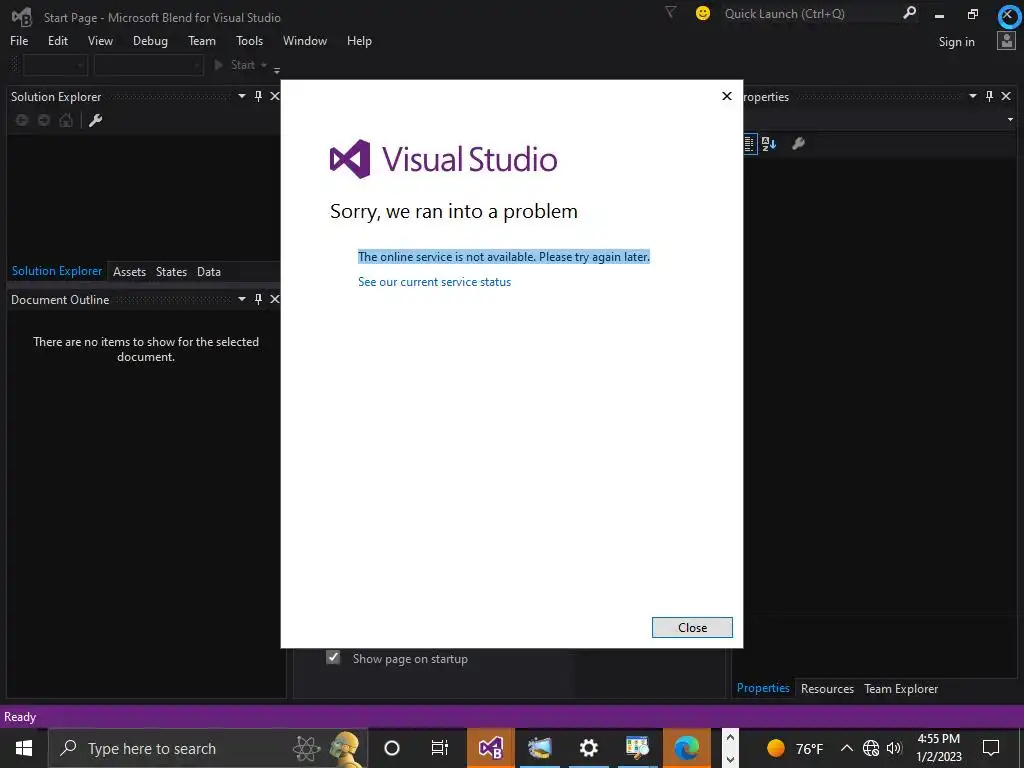1024x768 pixels.
Task: Open Cortana circle icon on taskbar
Action: coord(392,748)
